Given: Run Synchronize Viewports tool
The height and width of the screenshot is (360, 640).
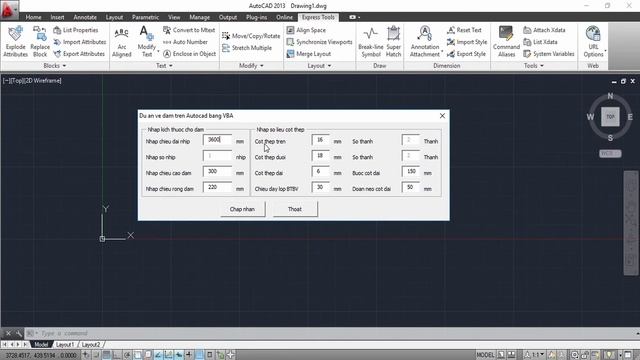Looking at the screenshot, I should coord(319,42).
